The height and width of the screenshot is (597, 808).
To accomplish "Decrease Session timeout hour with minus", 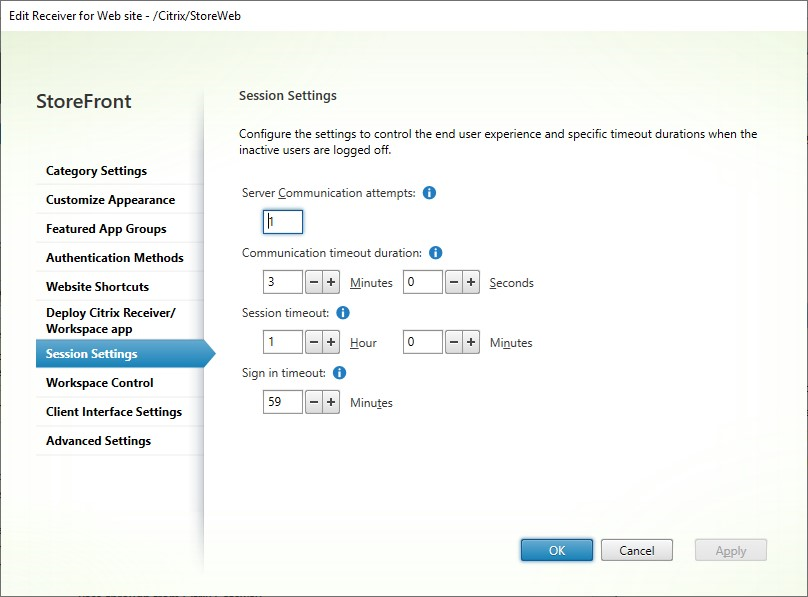I will (x=314, y=342).
